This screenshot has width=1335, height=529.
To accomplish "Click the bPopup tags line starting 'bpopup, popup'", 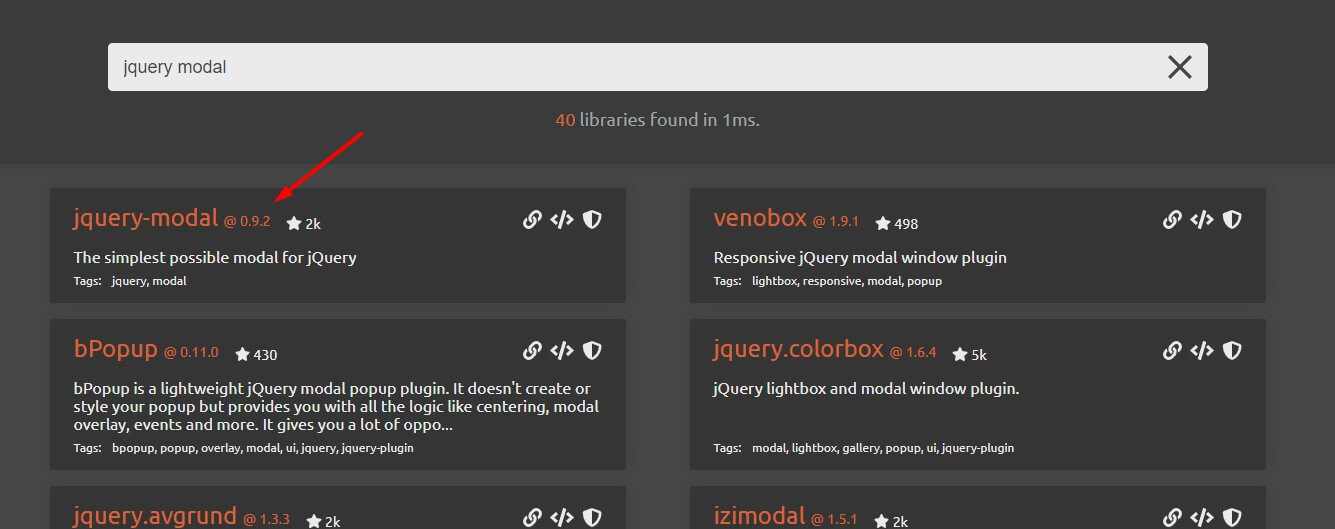I will (262, 448).
